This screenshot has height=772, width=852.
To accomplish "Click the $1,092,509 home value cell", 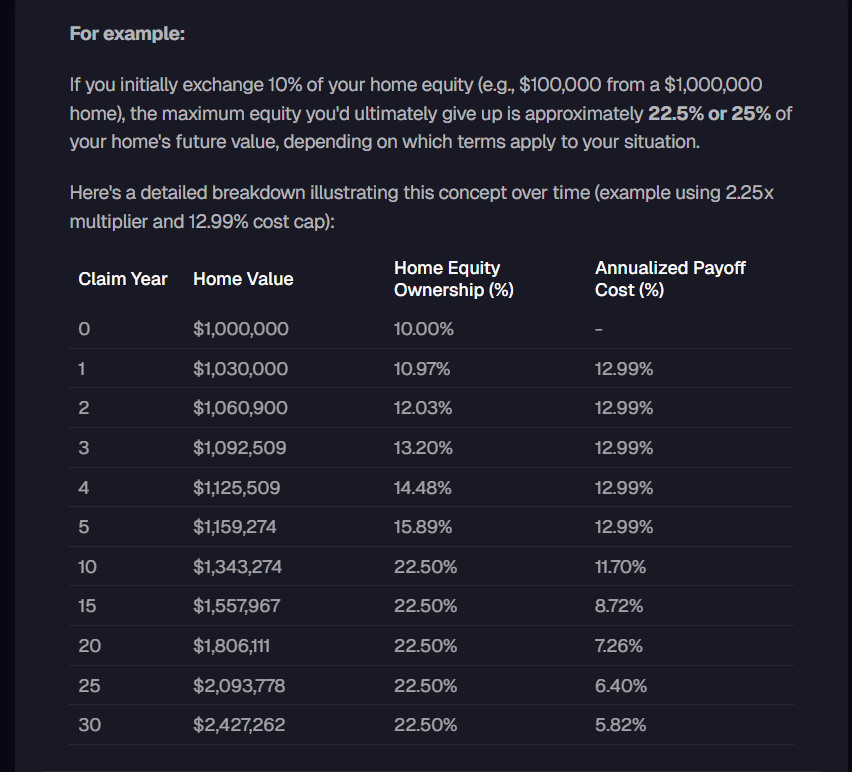I will [239, 448].
